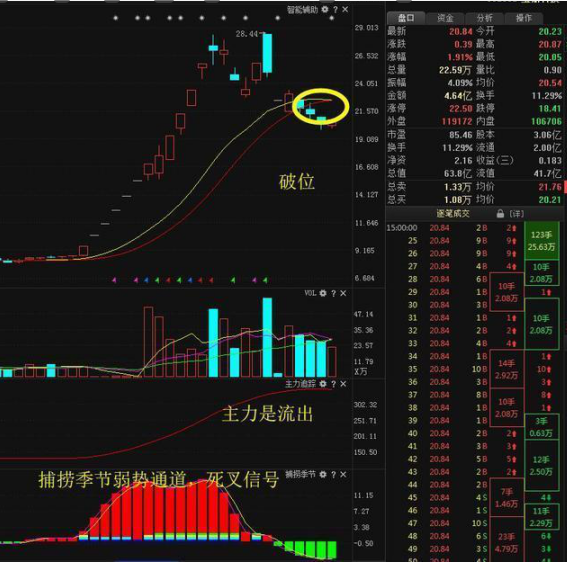
Task: Close the 主力追踪 indicator panel
Action: [x=343, y=384]
